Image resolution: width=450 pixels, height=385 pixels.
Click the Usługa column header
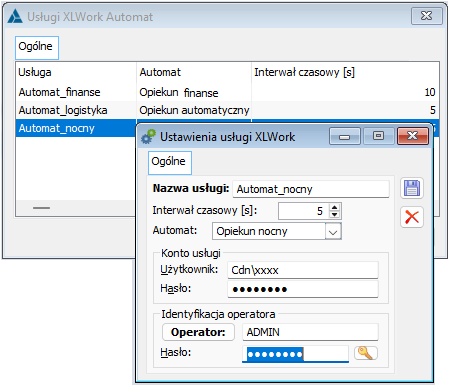pyautogui.click(x=76, y=72)
